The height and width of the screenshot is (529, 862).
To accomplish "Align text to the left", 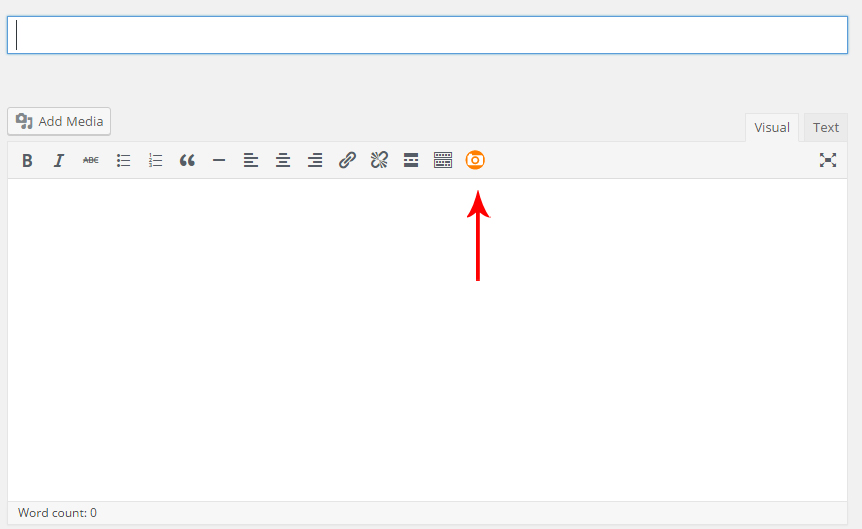I will (x=251, y=161).
